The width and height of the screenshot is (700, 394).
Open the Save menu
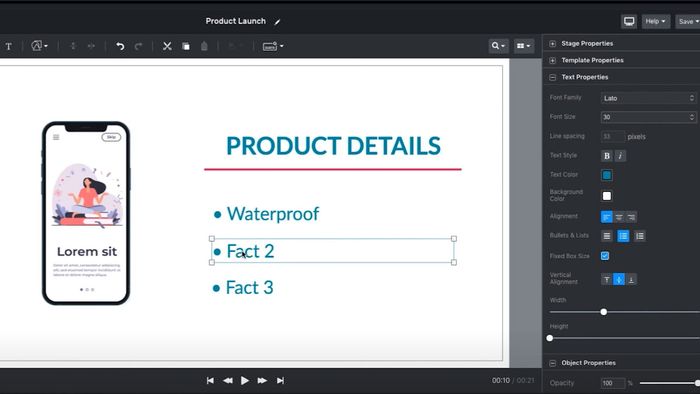pyautogui.click(x=688, y=21)
